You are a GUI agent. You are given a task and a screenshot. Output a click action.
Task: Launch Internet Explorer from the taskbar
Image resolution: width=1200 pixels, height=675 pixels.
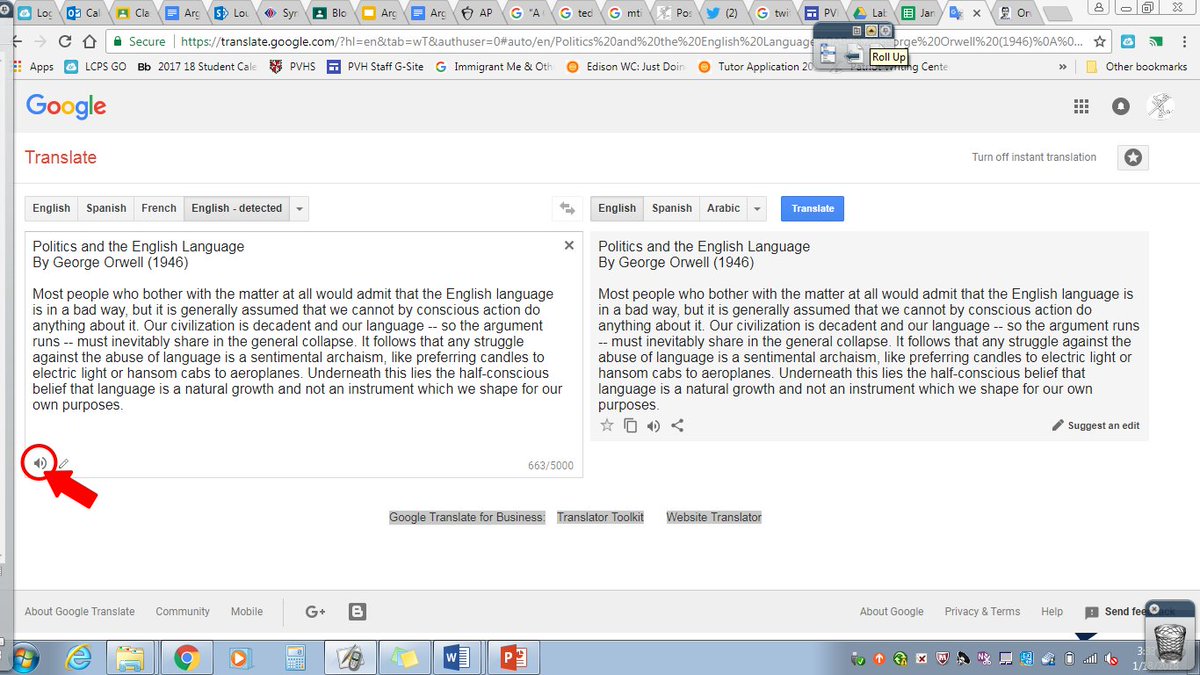click(78, 658)
